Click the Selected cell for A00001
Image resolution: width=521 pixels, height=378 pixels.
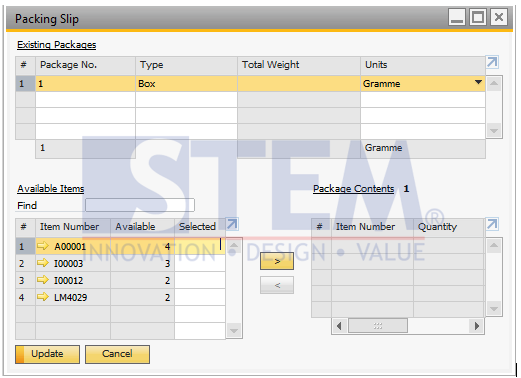tap(200, 246)
